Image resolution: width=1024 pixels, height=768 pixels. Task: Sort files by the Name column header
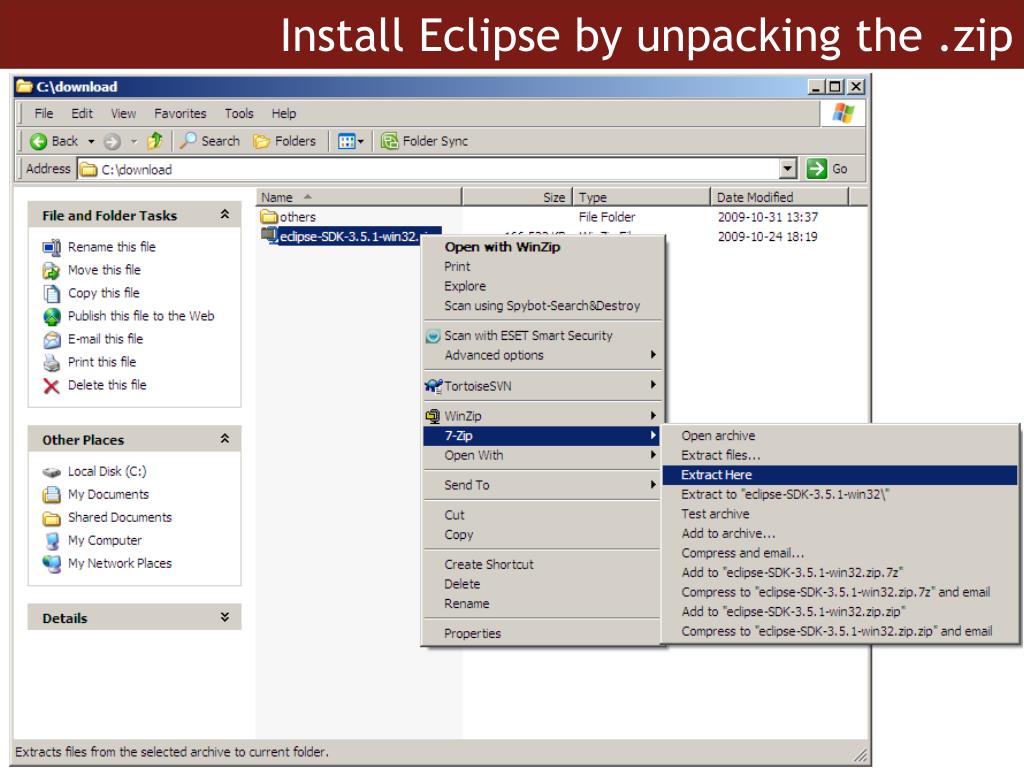pos(359,197)
